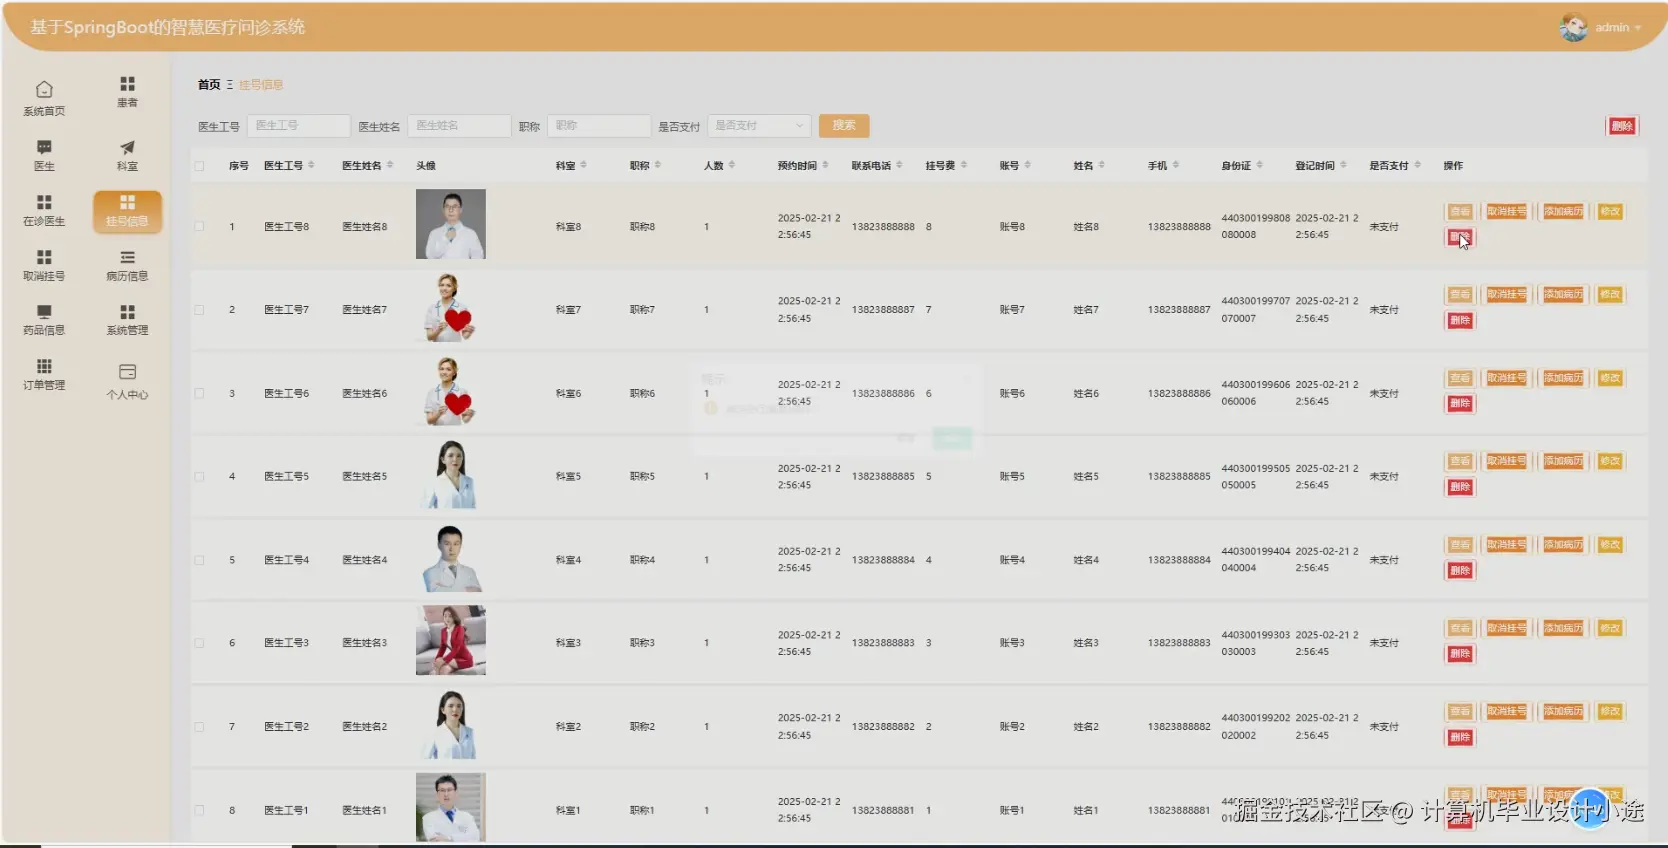Screen dimensions: 1668x848
Task: Click phone number 13823888885 cell
Action: tap(883, 477)
